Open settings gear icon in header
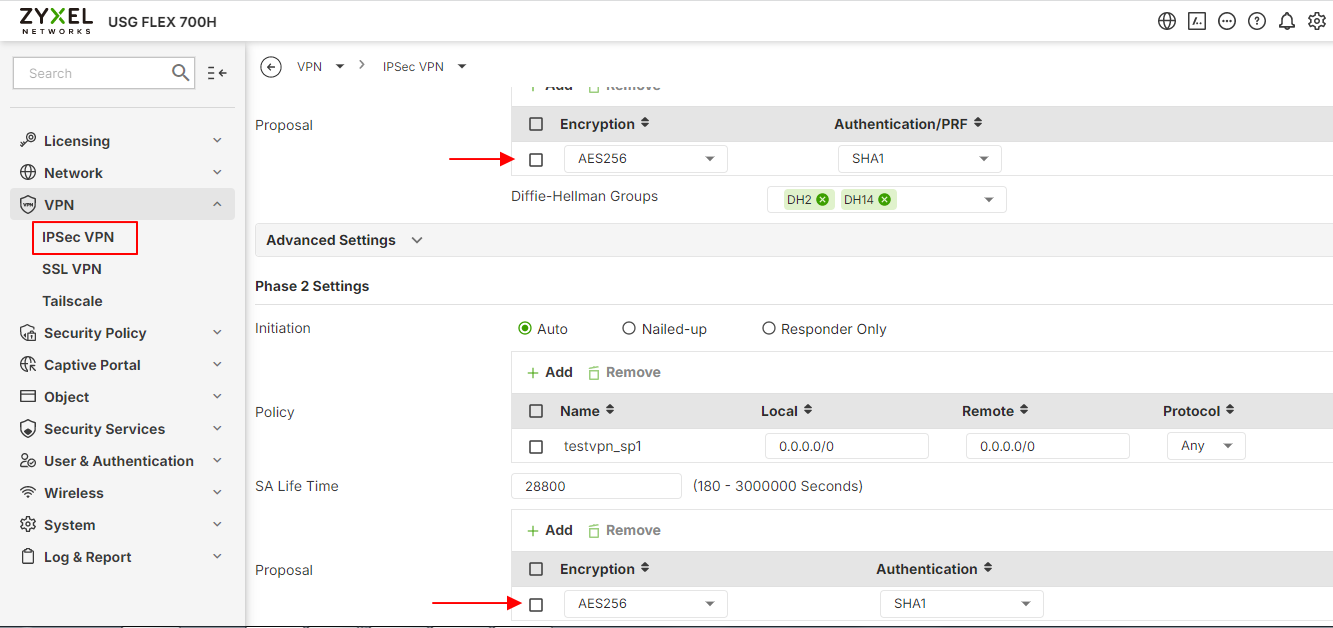 pyautogui.click(x=1317, y=21)
